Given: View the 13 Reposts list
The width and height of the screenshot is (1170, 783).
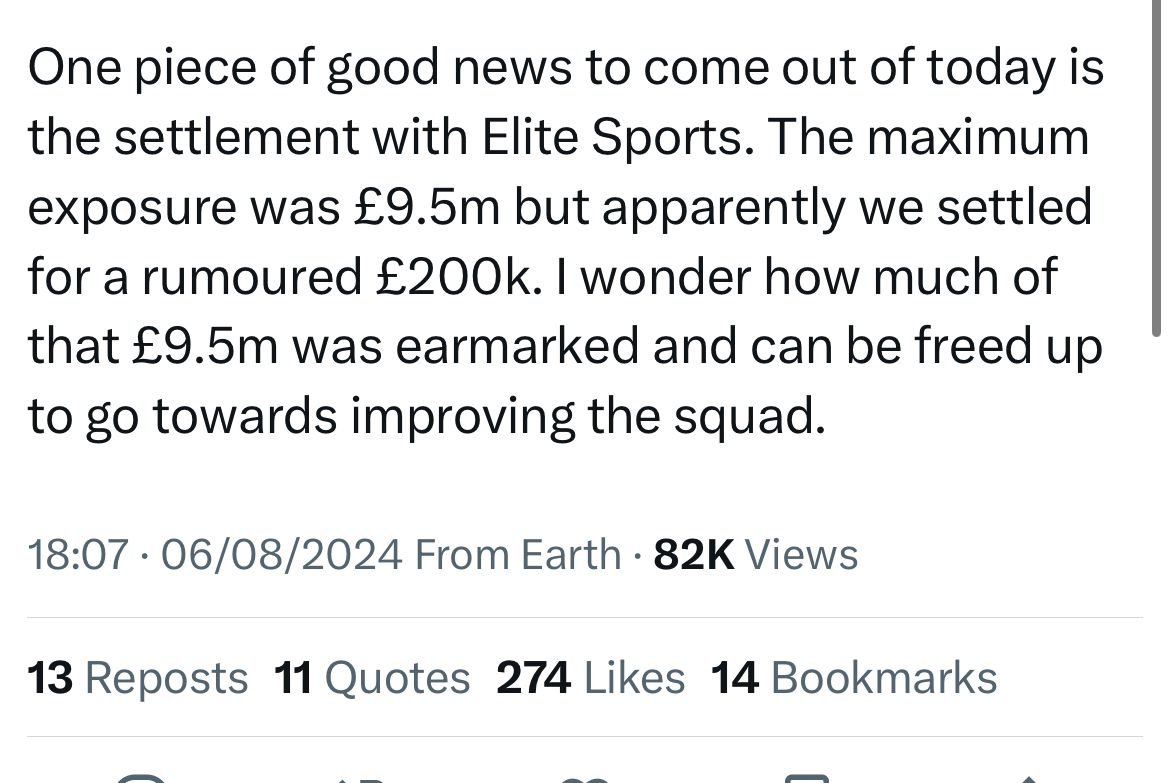Looking at the screenshot, I should pos(138,678).
